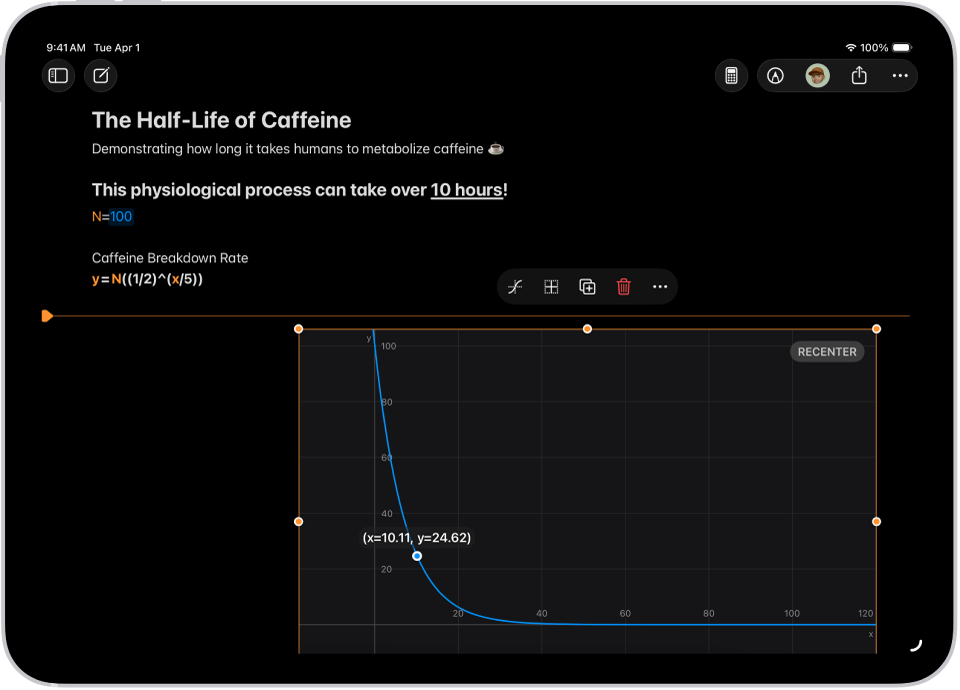Open the Share sheet icon
The height and width of the screenshot is (690, 960).
point(858,76)
